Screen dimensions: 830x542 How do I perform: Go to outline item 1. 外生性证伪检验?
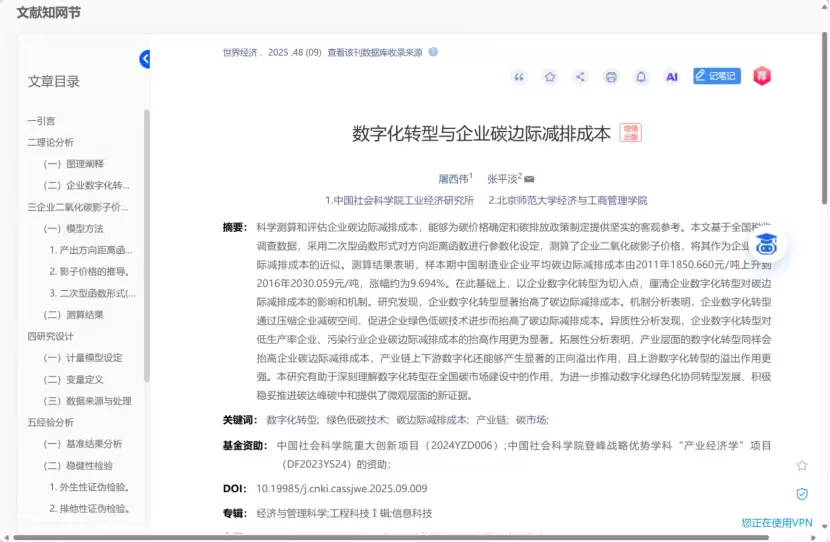click(89, 487)
